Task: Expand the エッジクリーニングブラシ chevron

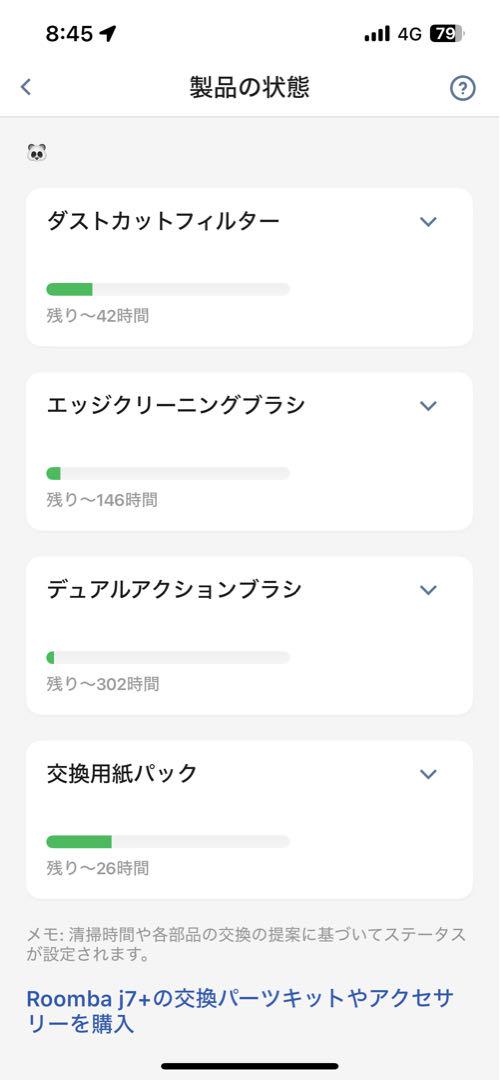Action: (428, 406)
